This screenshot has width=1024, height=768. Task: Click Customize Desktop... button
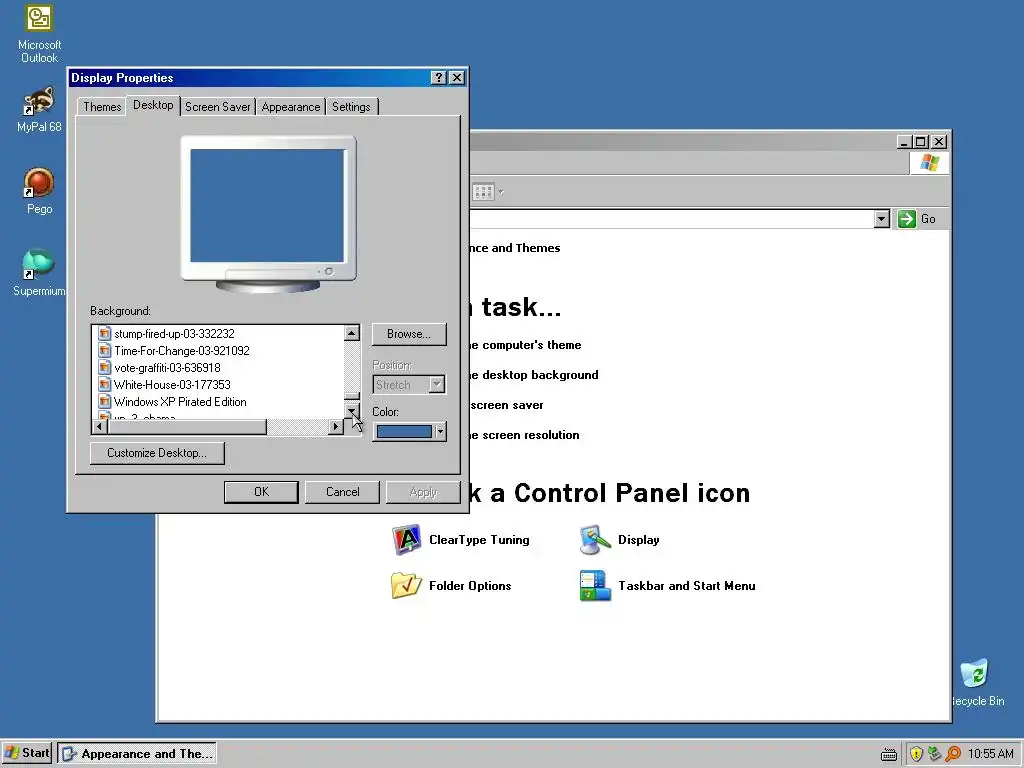coord(157,453)
